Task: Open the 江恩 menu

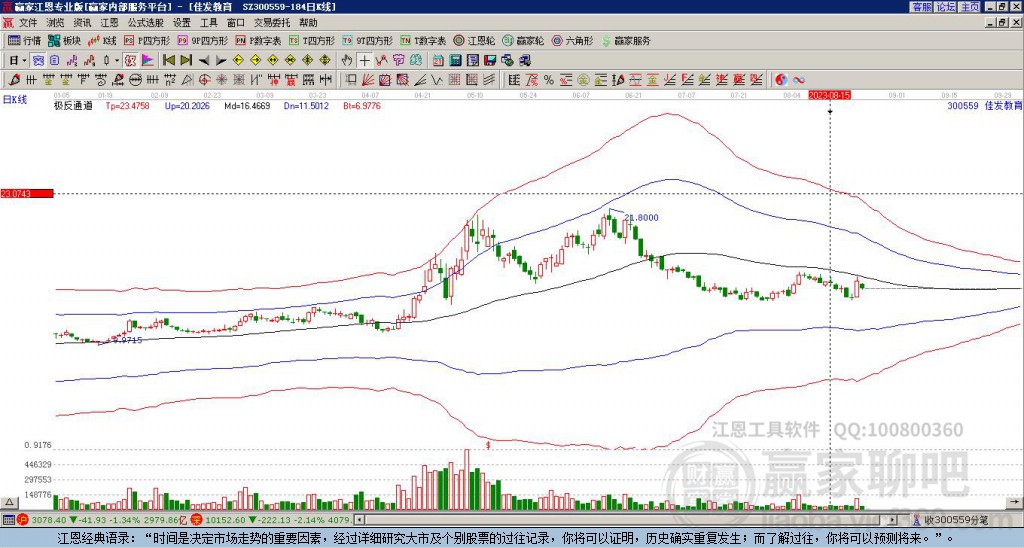Action: [110, 23]
